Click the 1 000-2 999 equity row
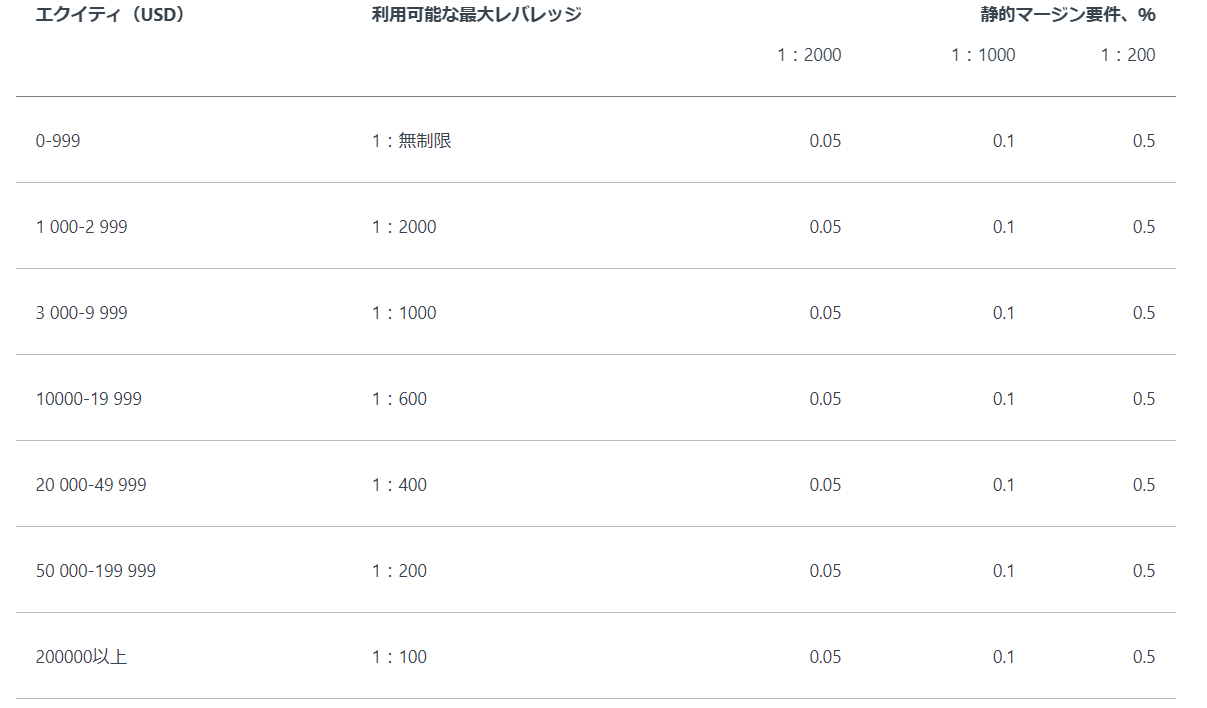 click(x=81, y=227)
